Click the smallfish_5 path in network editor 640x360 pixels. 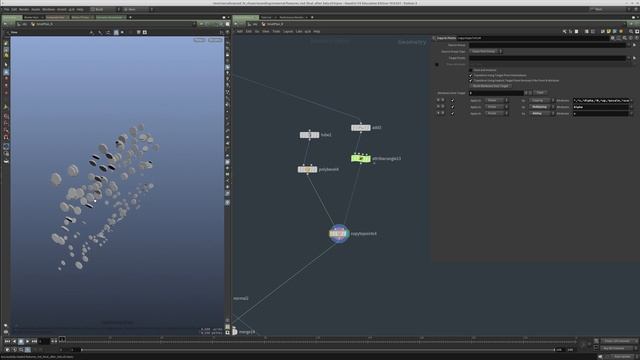275,24
